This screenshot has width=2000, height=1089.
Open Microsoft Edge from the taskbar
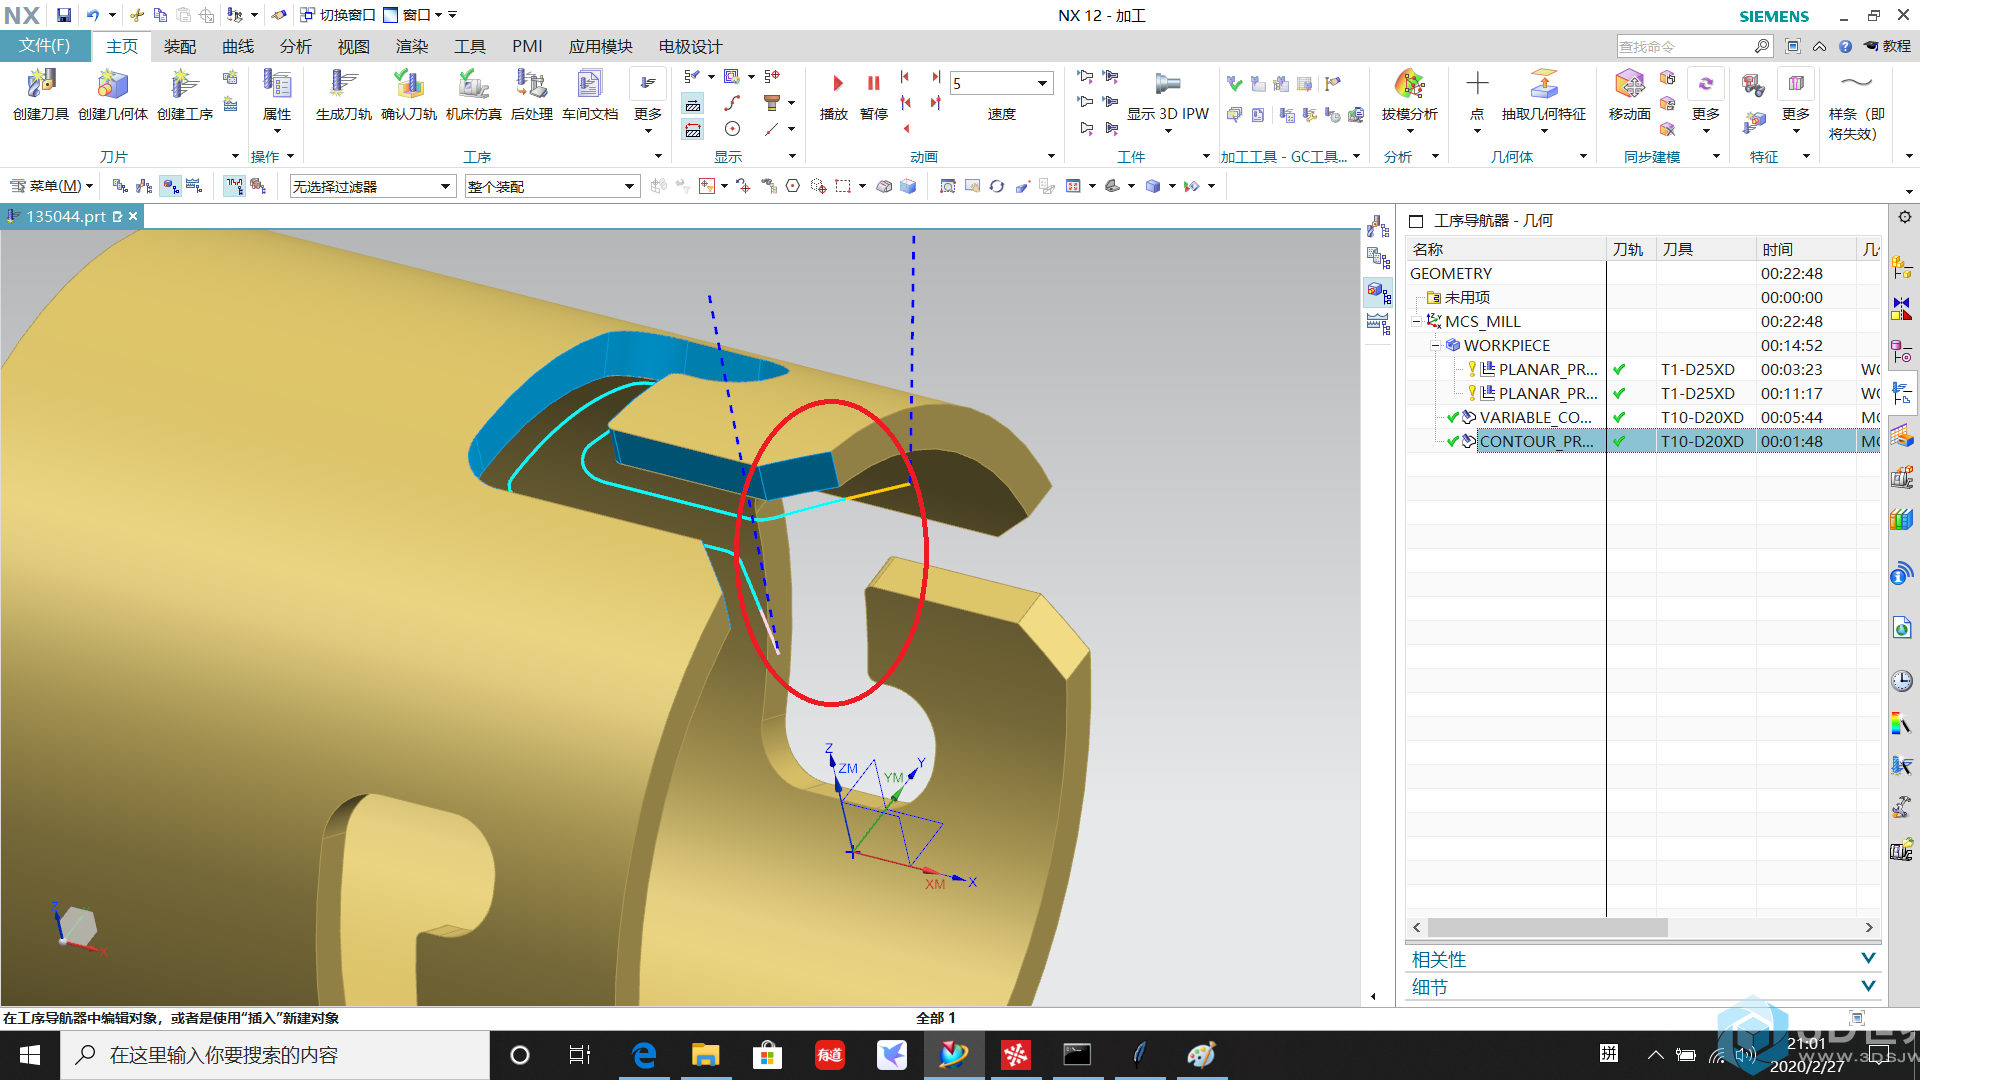[644, 1055]
